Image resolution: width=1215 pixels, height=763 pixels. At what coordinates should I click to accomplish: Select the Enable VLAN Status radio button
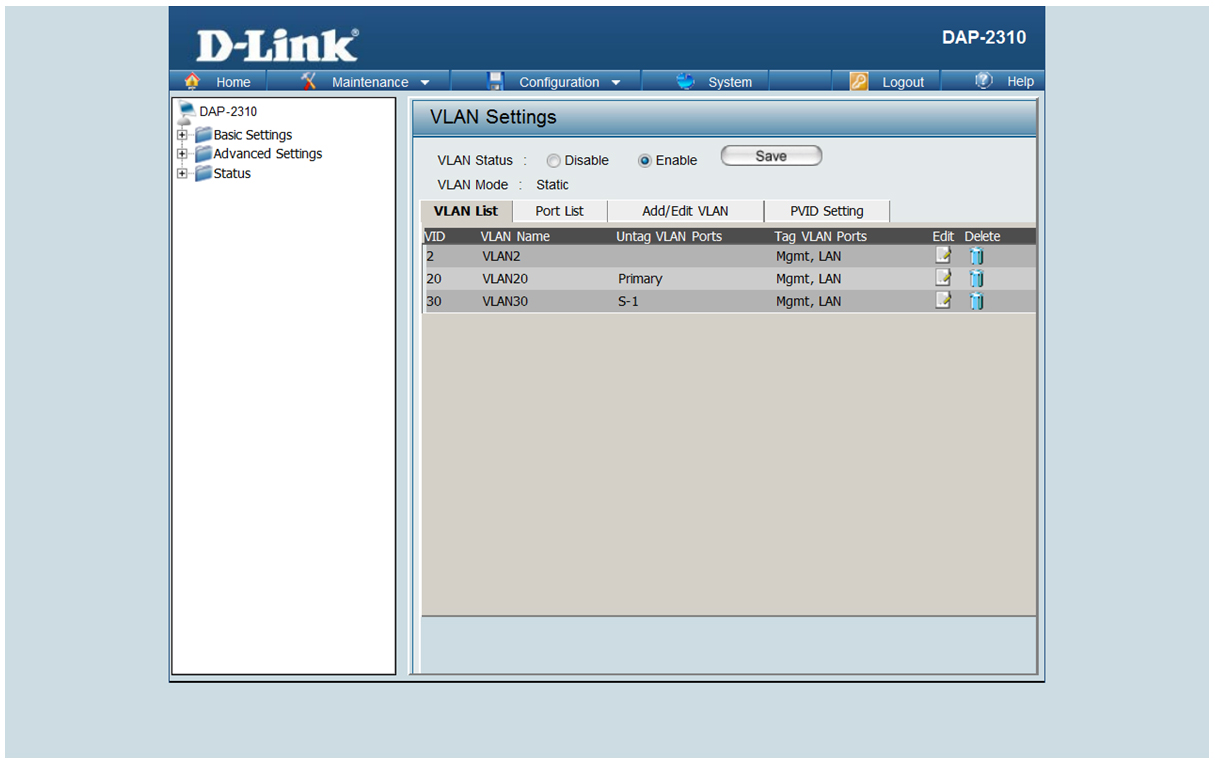[645, 161]
